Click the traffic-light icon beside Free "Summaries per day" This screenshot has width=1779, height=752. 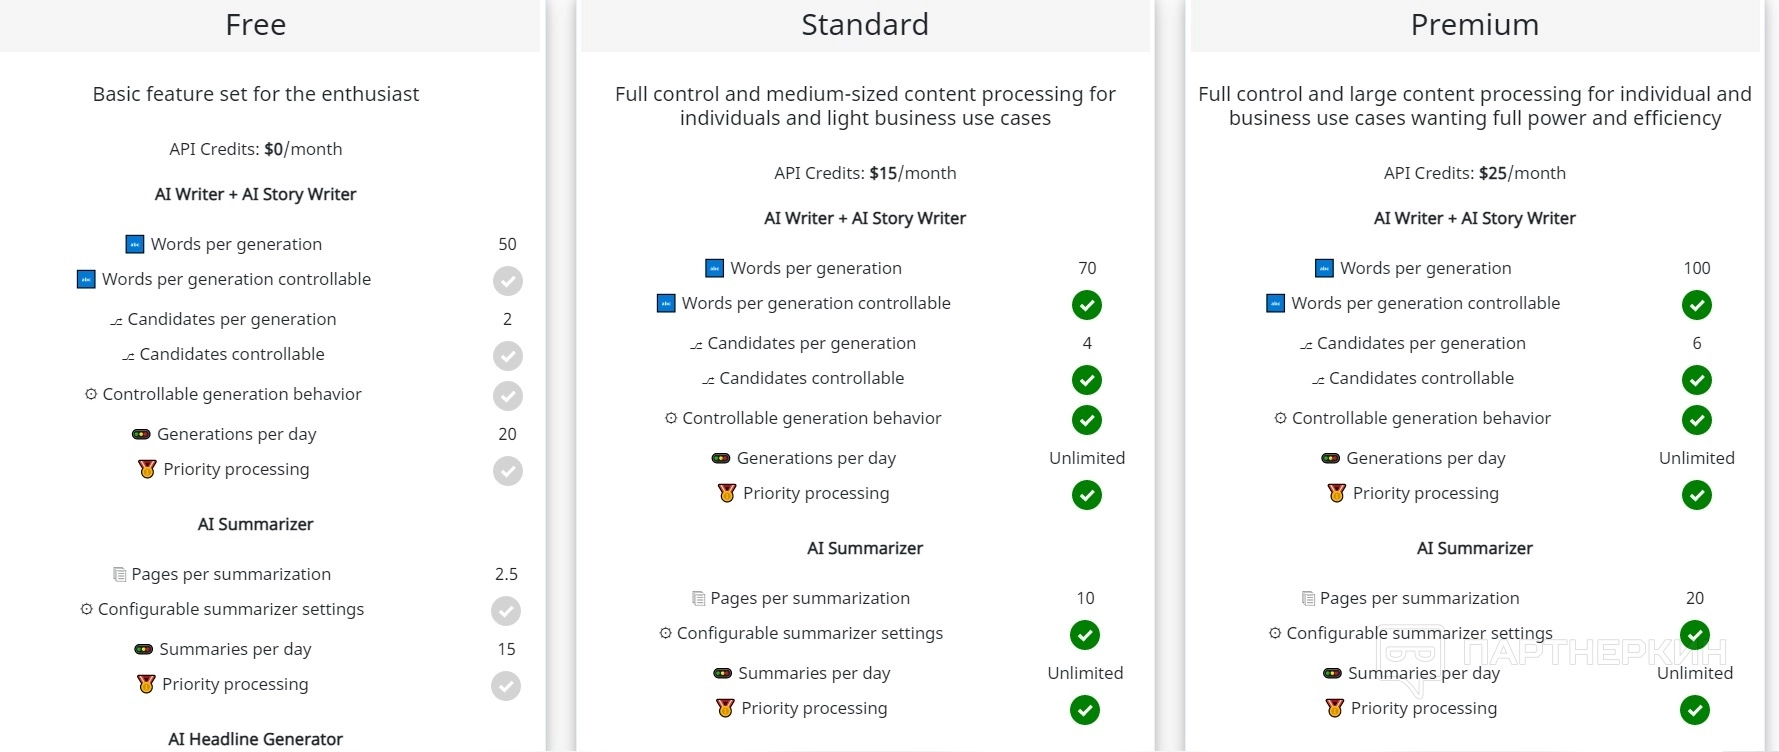pyautogui.click(x=144, y=649)
